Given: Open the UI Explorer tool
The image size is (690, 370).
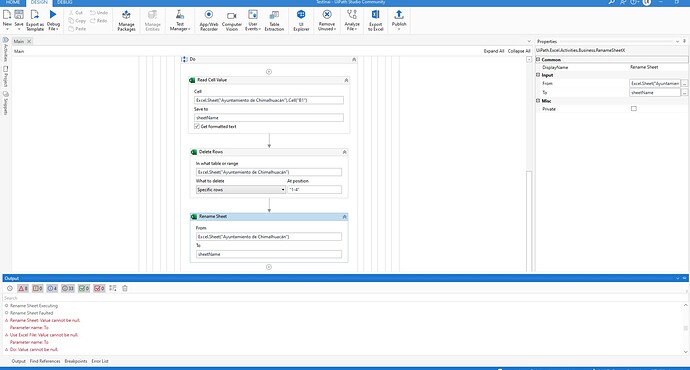Looking at the screenshot, I should click(301, 21).
